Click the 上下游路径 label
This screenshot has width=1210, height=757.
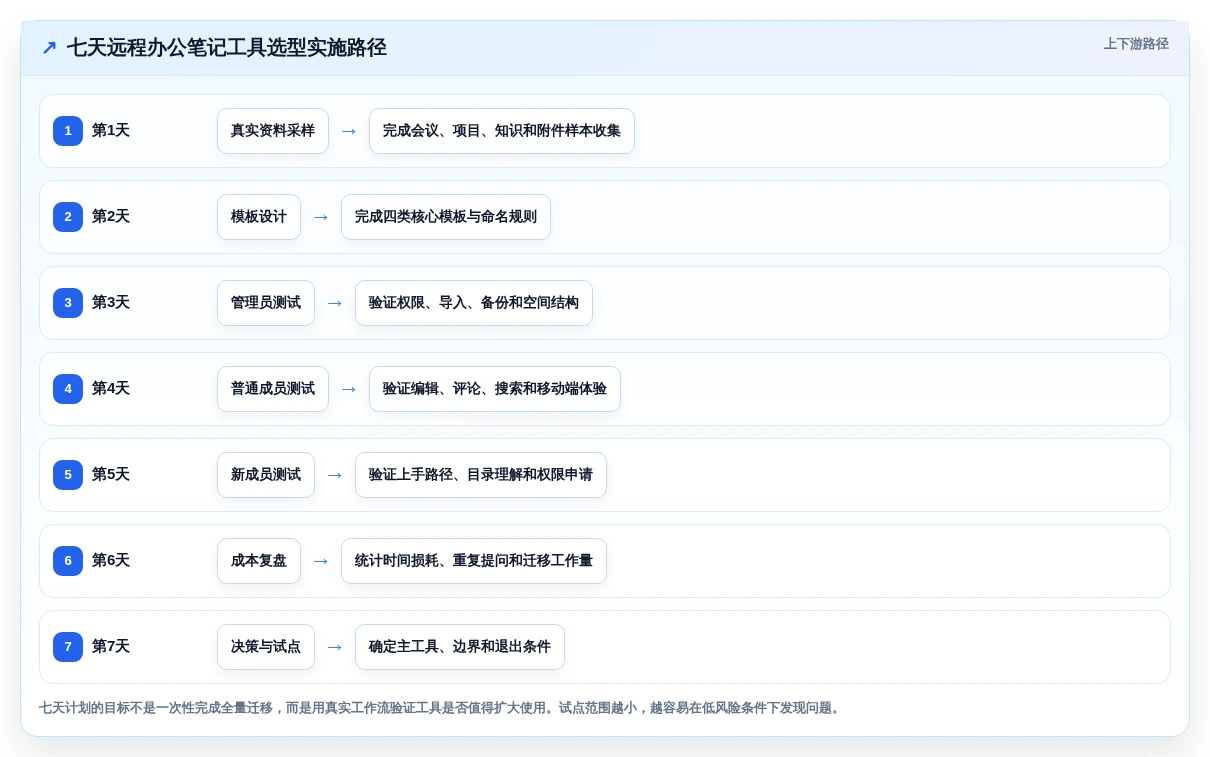(1136, 44)
